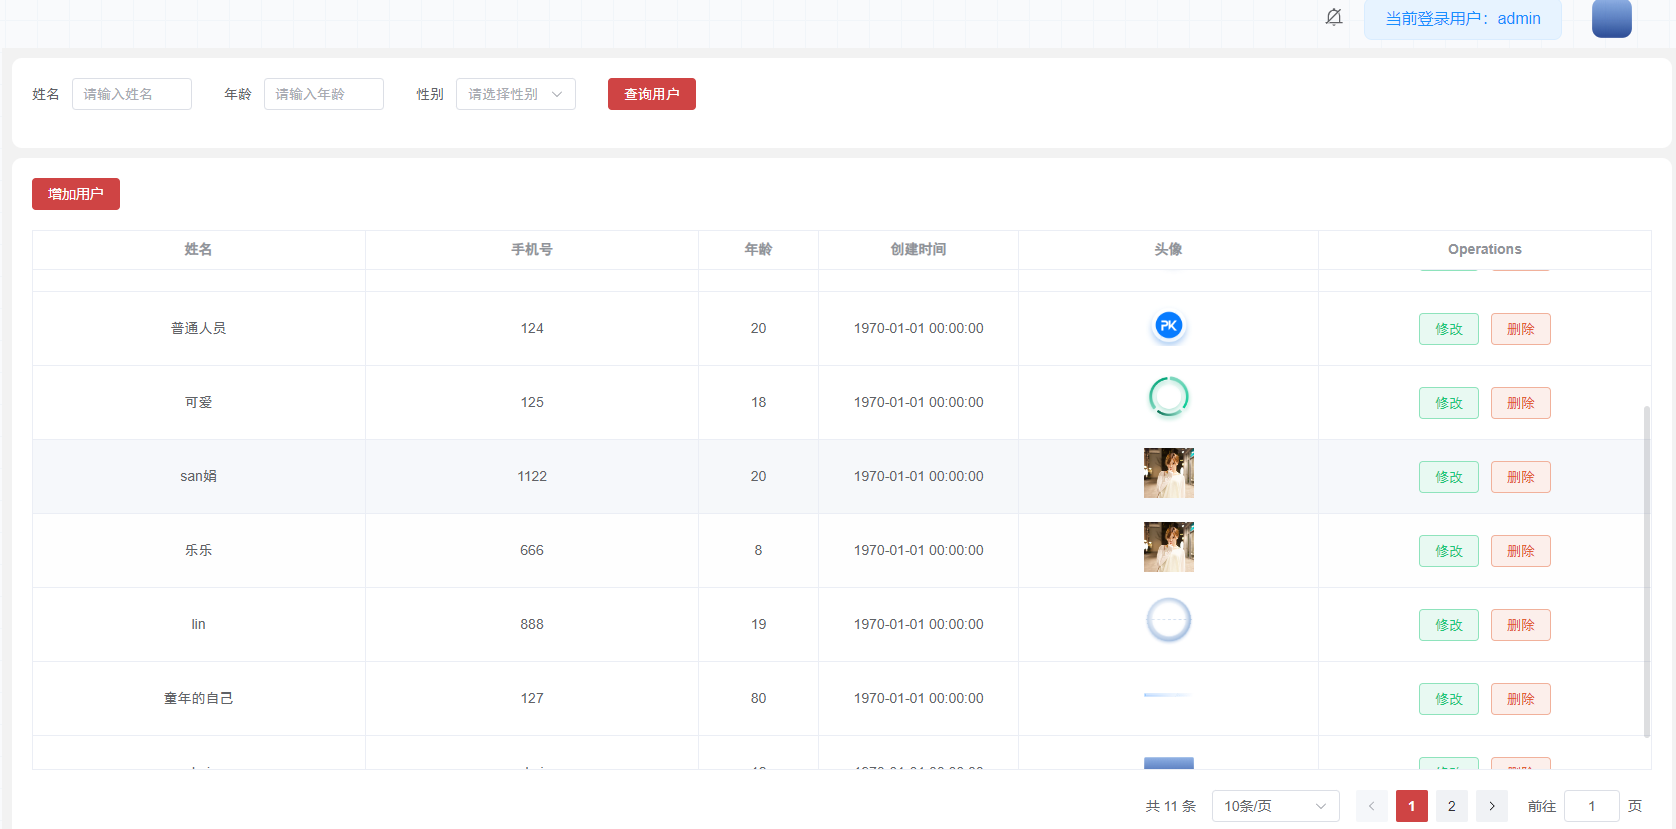Focus the 姓名 search input
This screenshot has width=1676, height=829.
pos(132,94)
